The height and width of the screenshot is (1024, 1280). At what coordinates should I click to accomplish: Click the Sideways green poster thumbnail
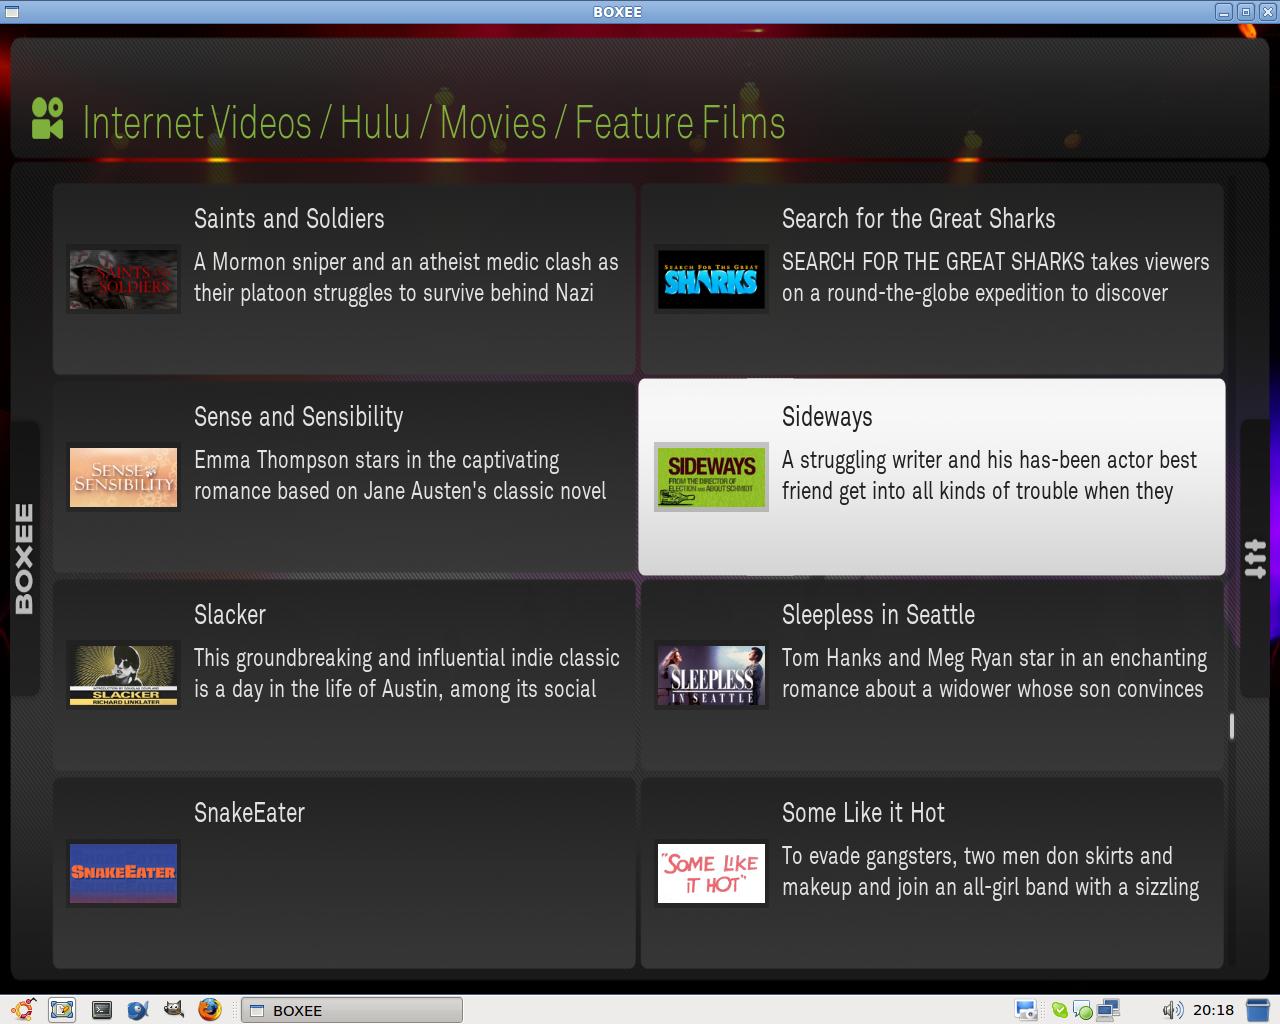point(711,477)
